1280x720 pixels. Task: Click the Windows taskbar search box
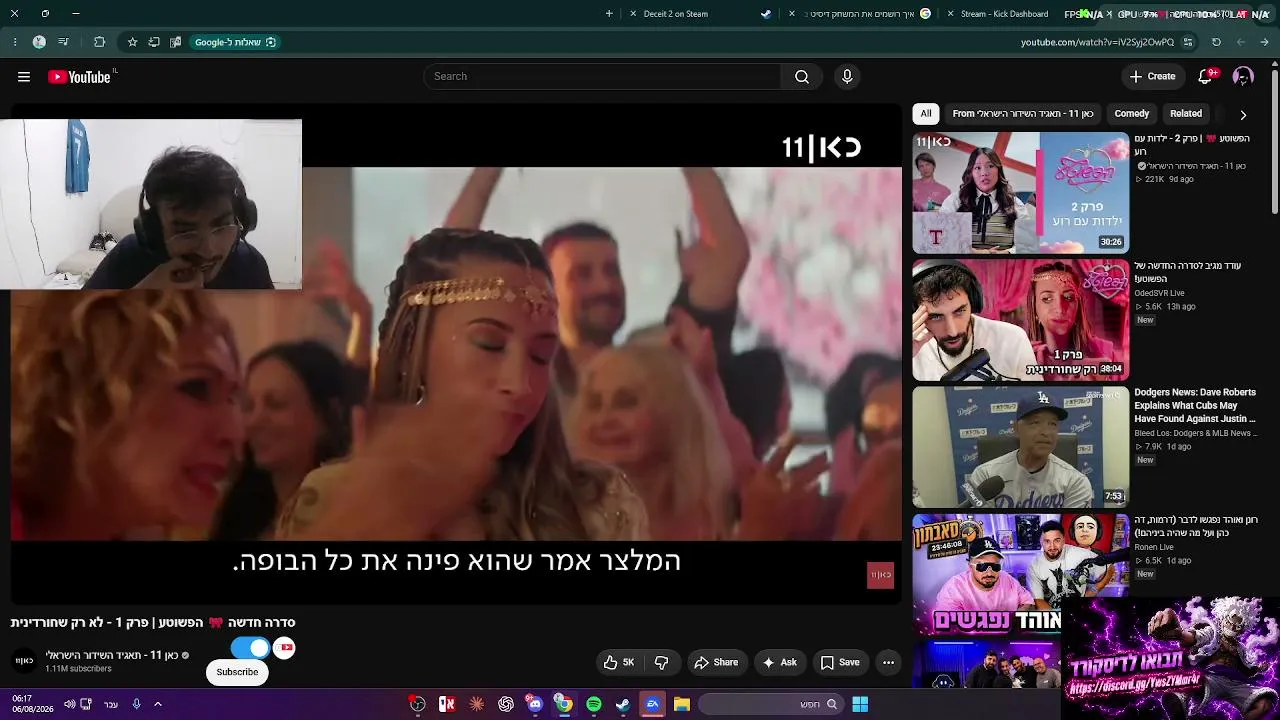770,704
